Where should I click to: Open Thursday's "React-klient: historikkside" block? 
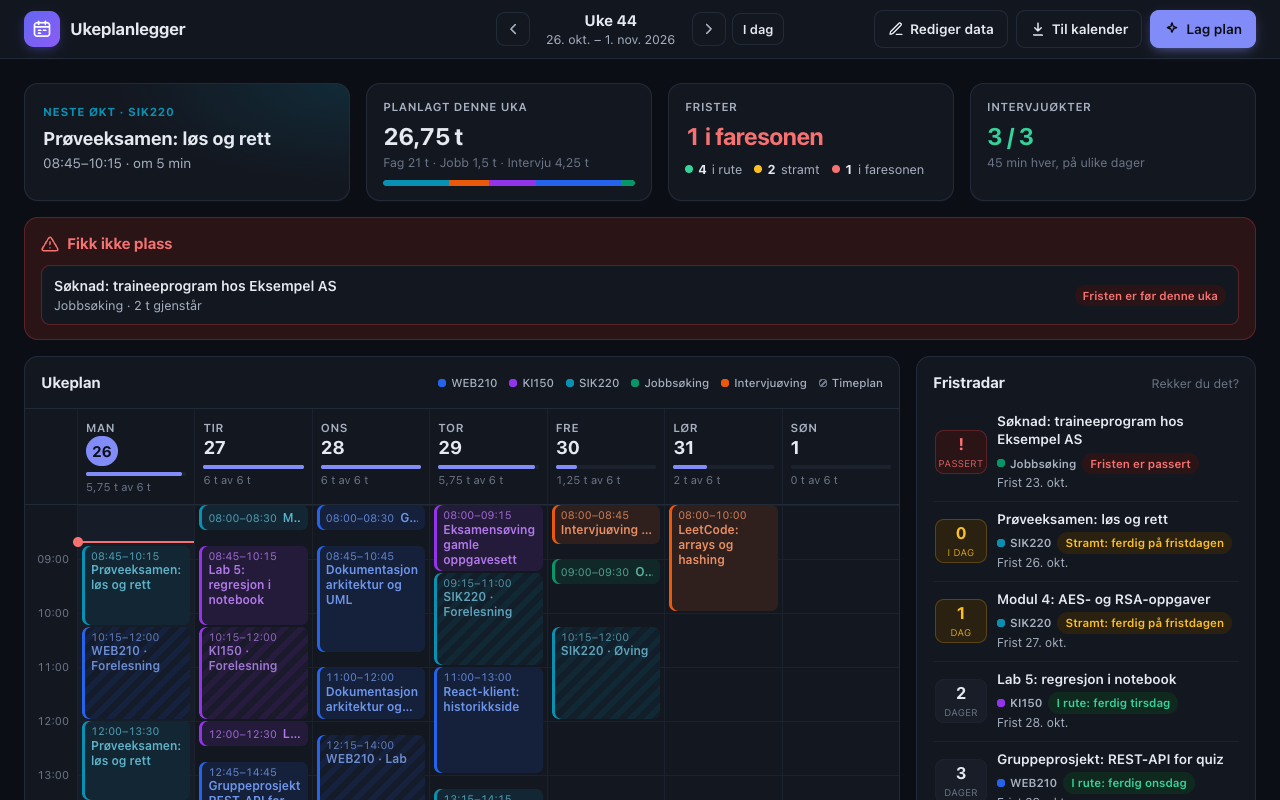pyautogui.click(x=488, y=720)
